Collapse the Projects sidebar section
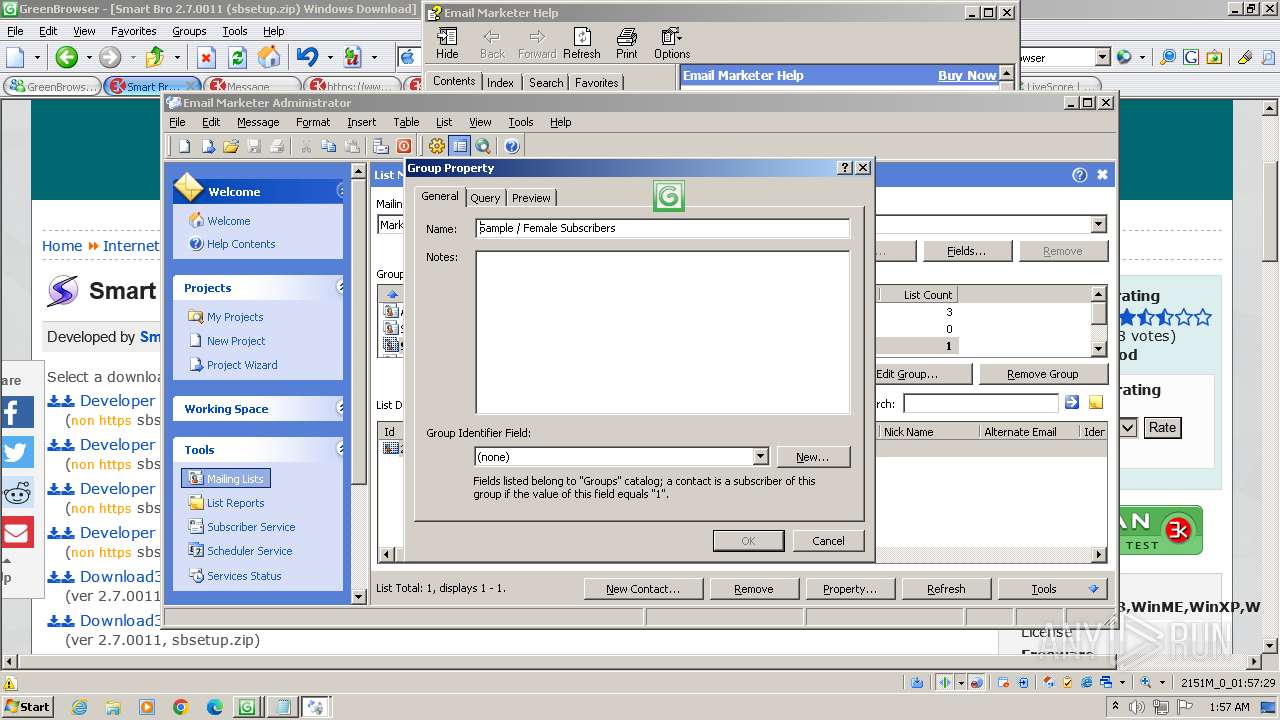 tap(341, 287)
